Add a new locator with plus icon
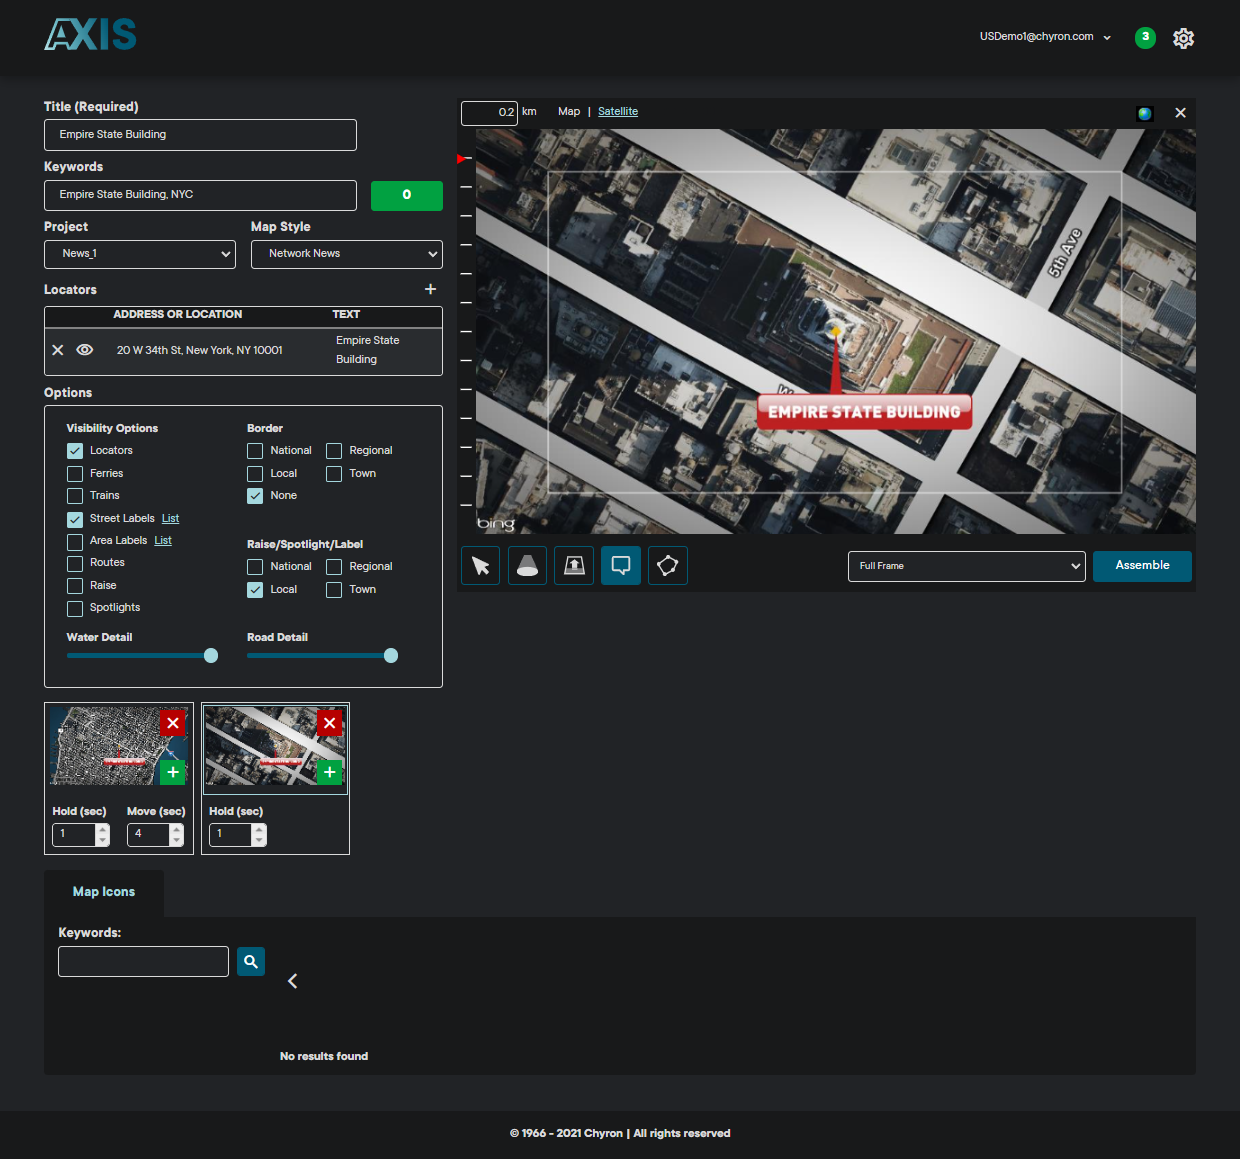The width and height of the screenshot is (1240, 1159). click(431, 289)
